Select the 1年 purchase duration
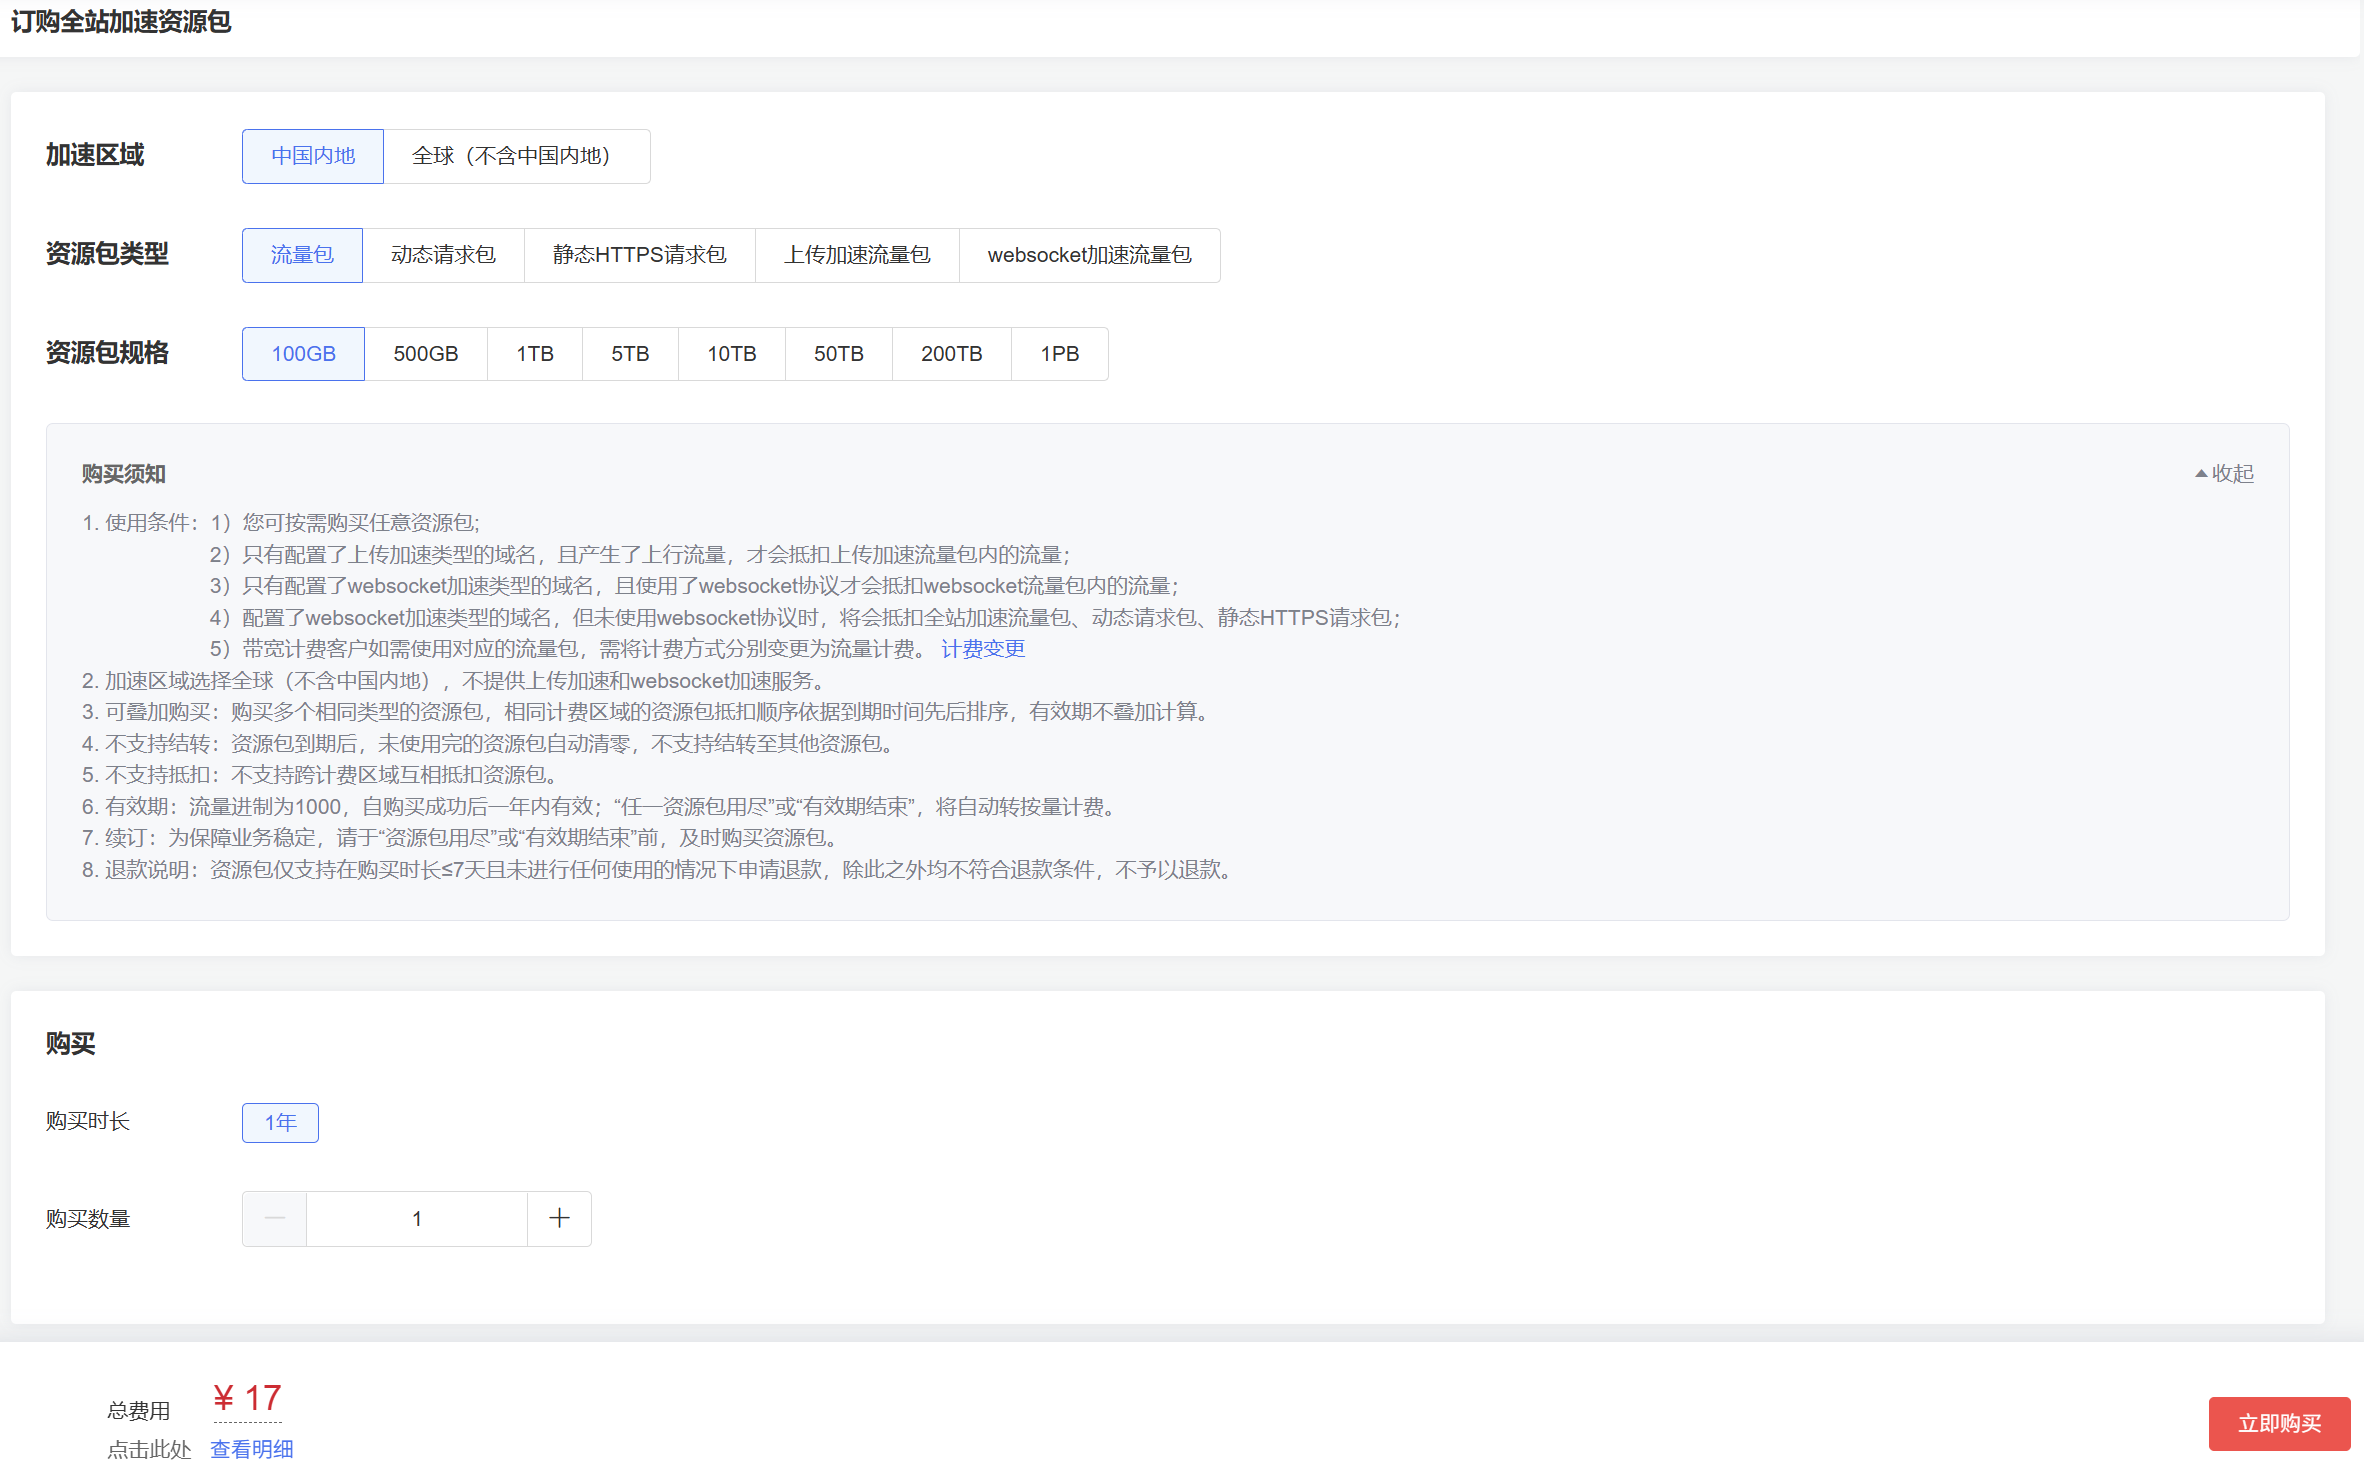The width and height of the screenshot is (2364, 1483). pos(280,1122)
